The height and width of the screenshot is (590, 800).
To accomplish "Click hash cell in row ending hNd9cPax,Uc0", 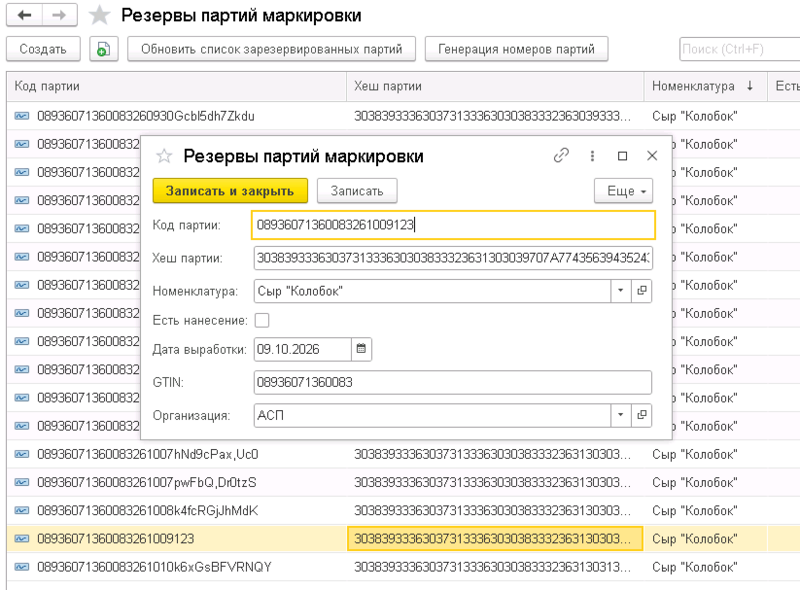I will pyautogui.click(x=495, y=454).
